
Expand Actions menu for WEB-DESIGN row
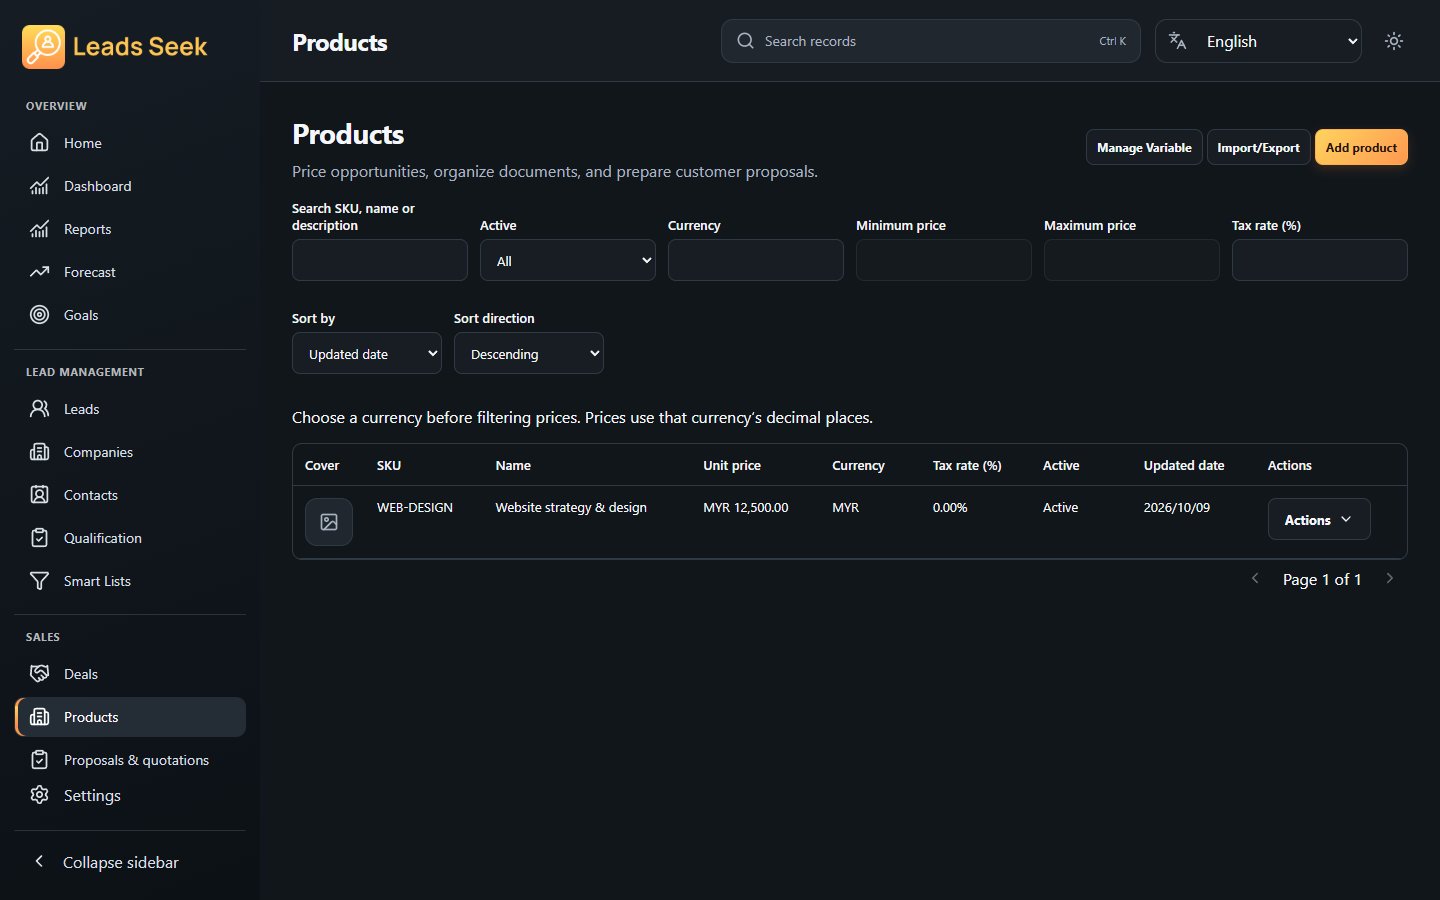click(1319, 520)
